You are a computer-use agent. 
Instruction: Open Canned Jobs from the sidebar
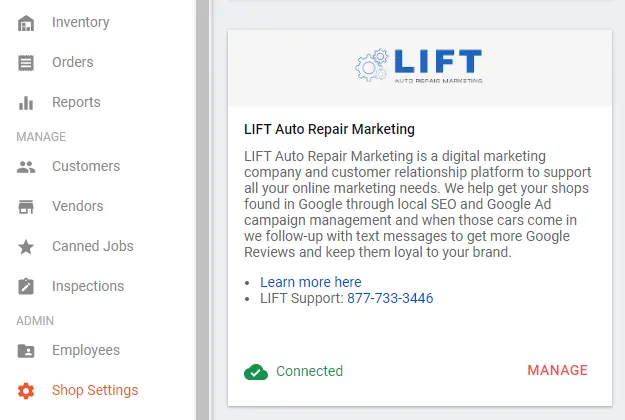click(92, 246)
